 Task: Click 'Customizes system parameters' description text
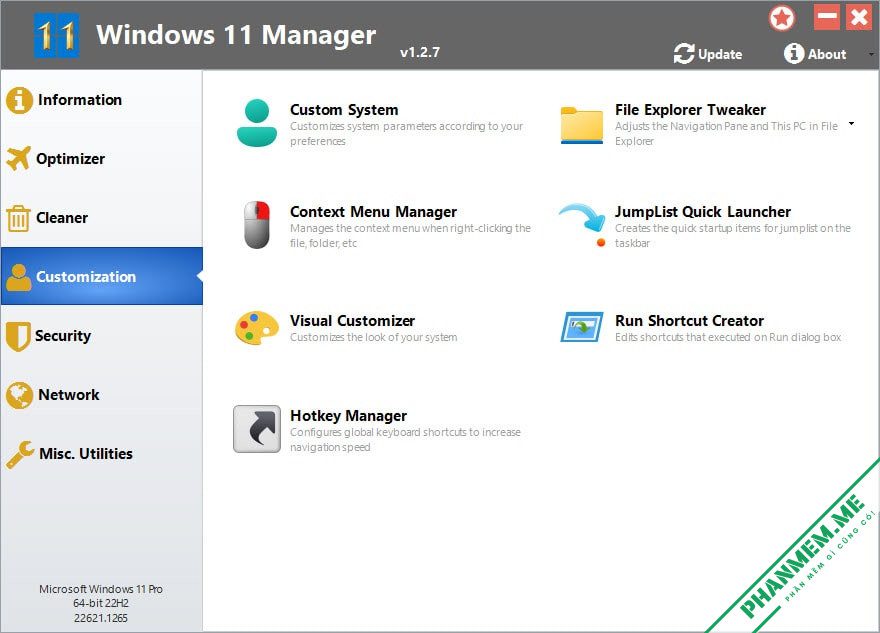406,134
